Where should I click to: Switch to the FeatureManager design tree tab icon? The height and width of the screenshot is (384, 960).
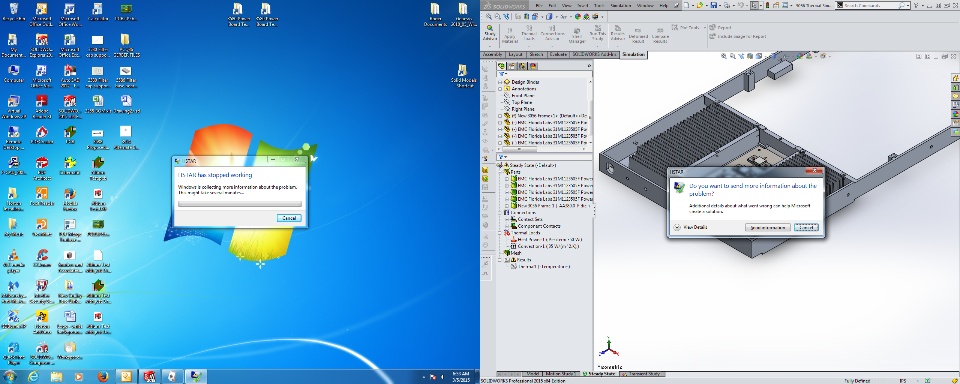tap(501, 66)
